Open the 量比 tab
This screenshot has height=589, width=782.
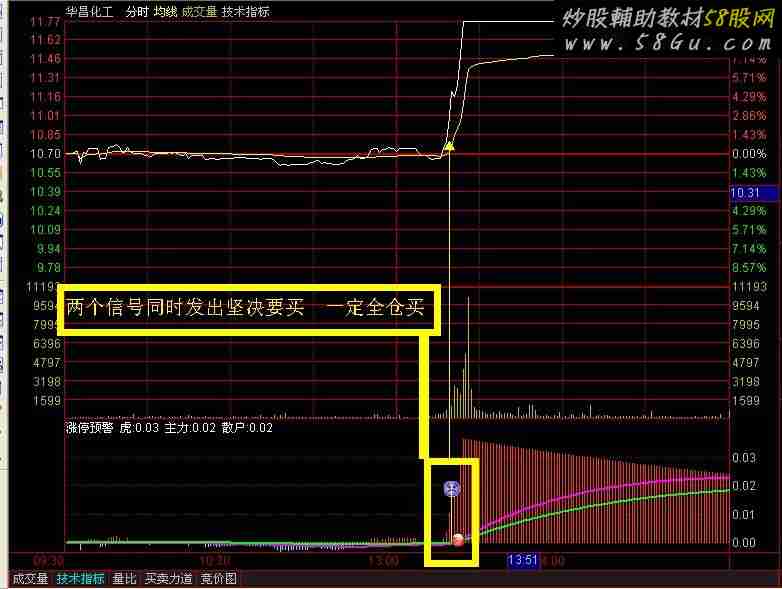tap(125, 579)
